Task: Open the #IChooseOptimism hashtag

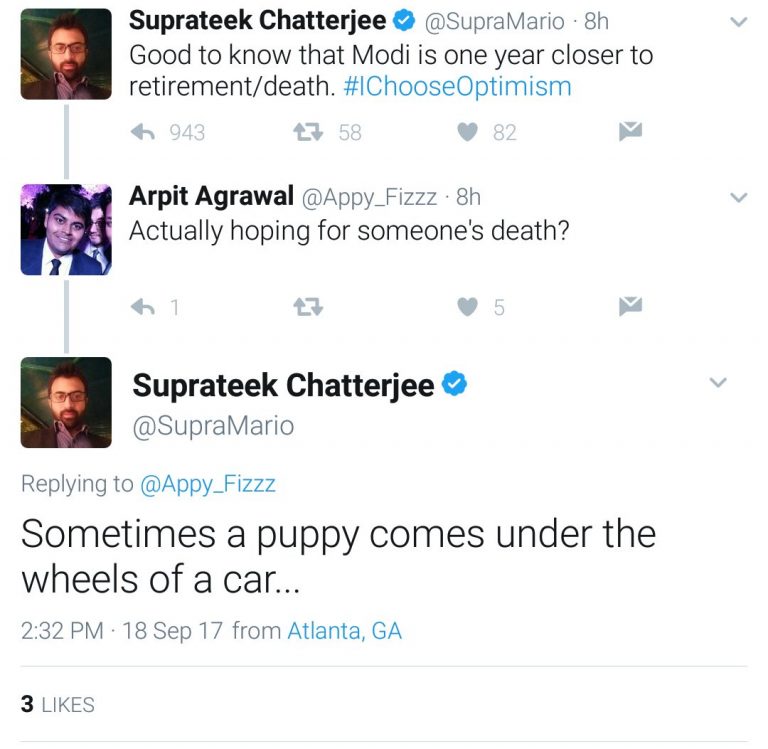Action: point(457,86)
